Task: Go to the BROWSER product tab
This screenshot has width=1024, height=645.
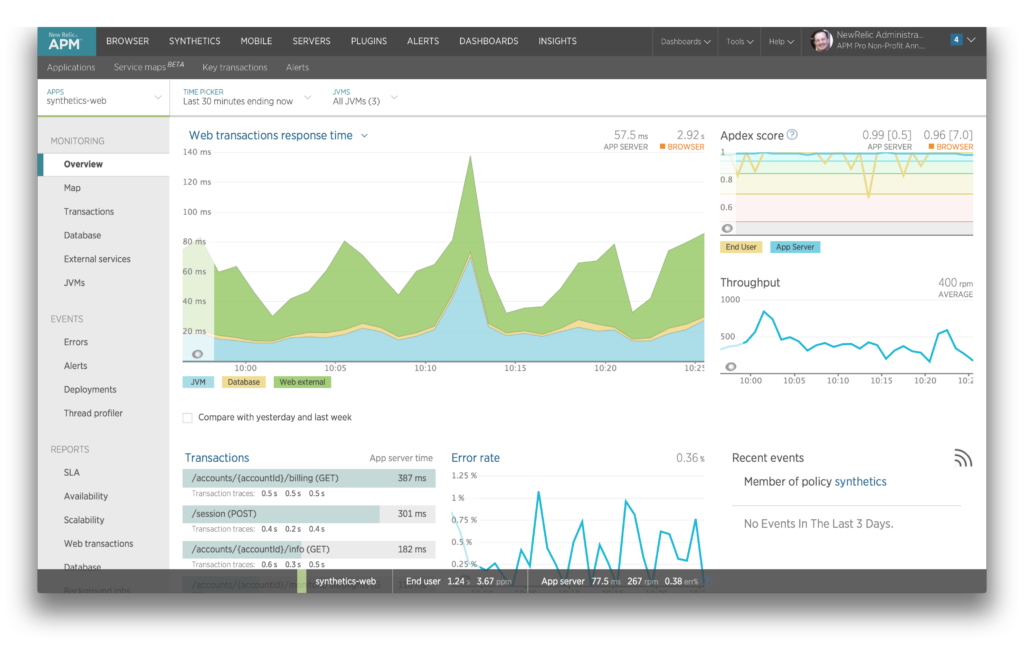Action: point(127,41)
